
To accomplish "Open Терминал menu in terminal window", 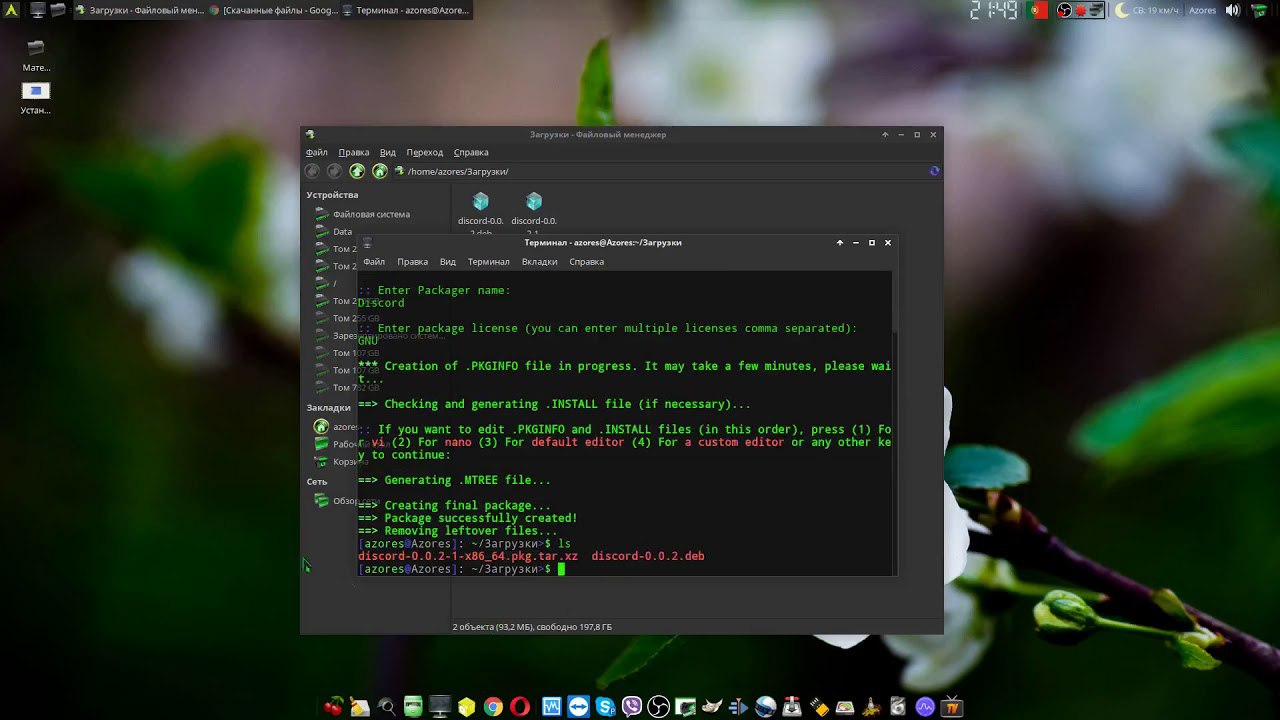I will click(x=488, y=261).
